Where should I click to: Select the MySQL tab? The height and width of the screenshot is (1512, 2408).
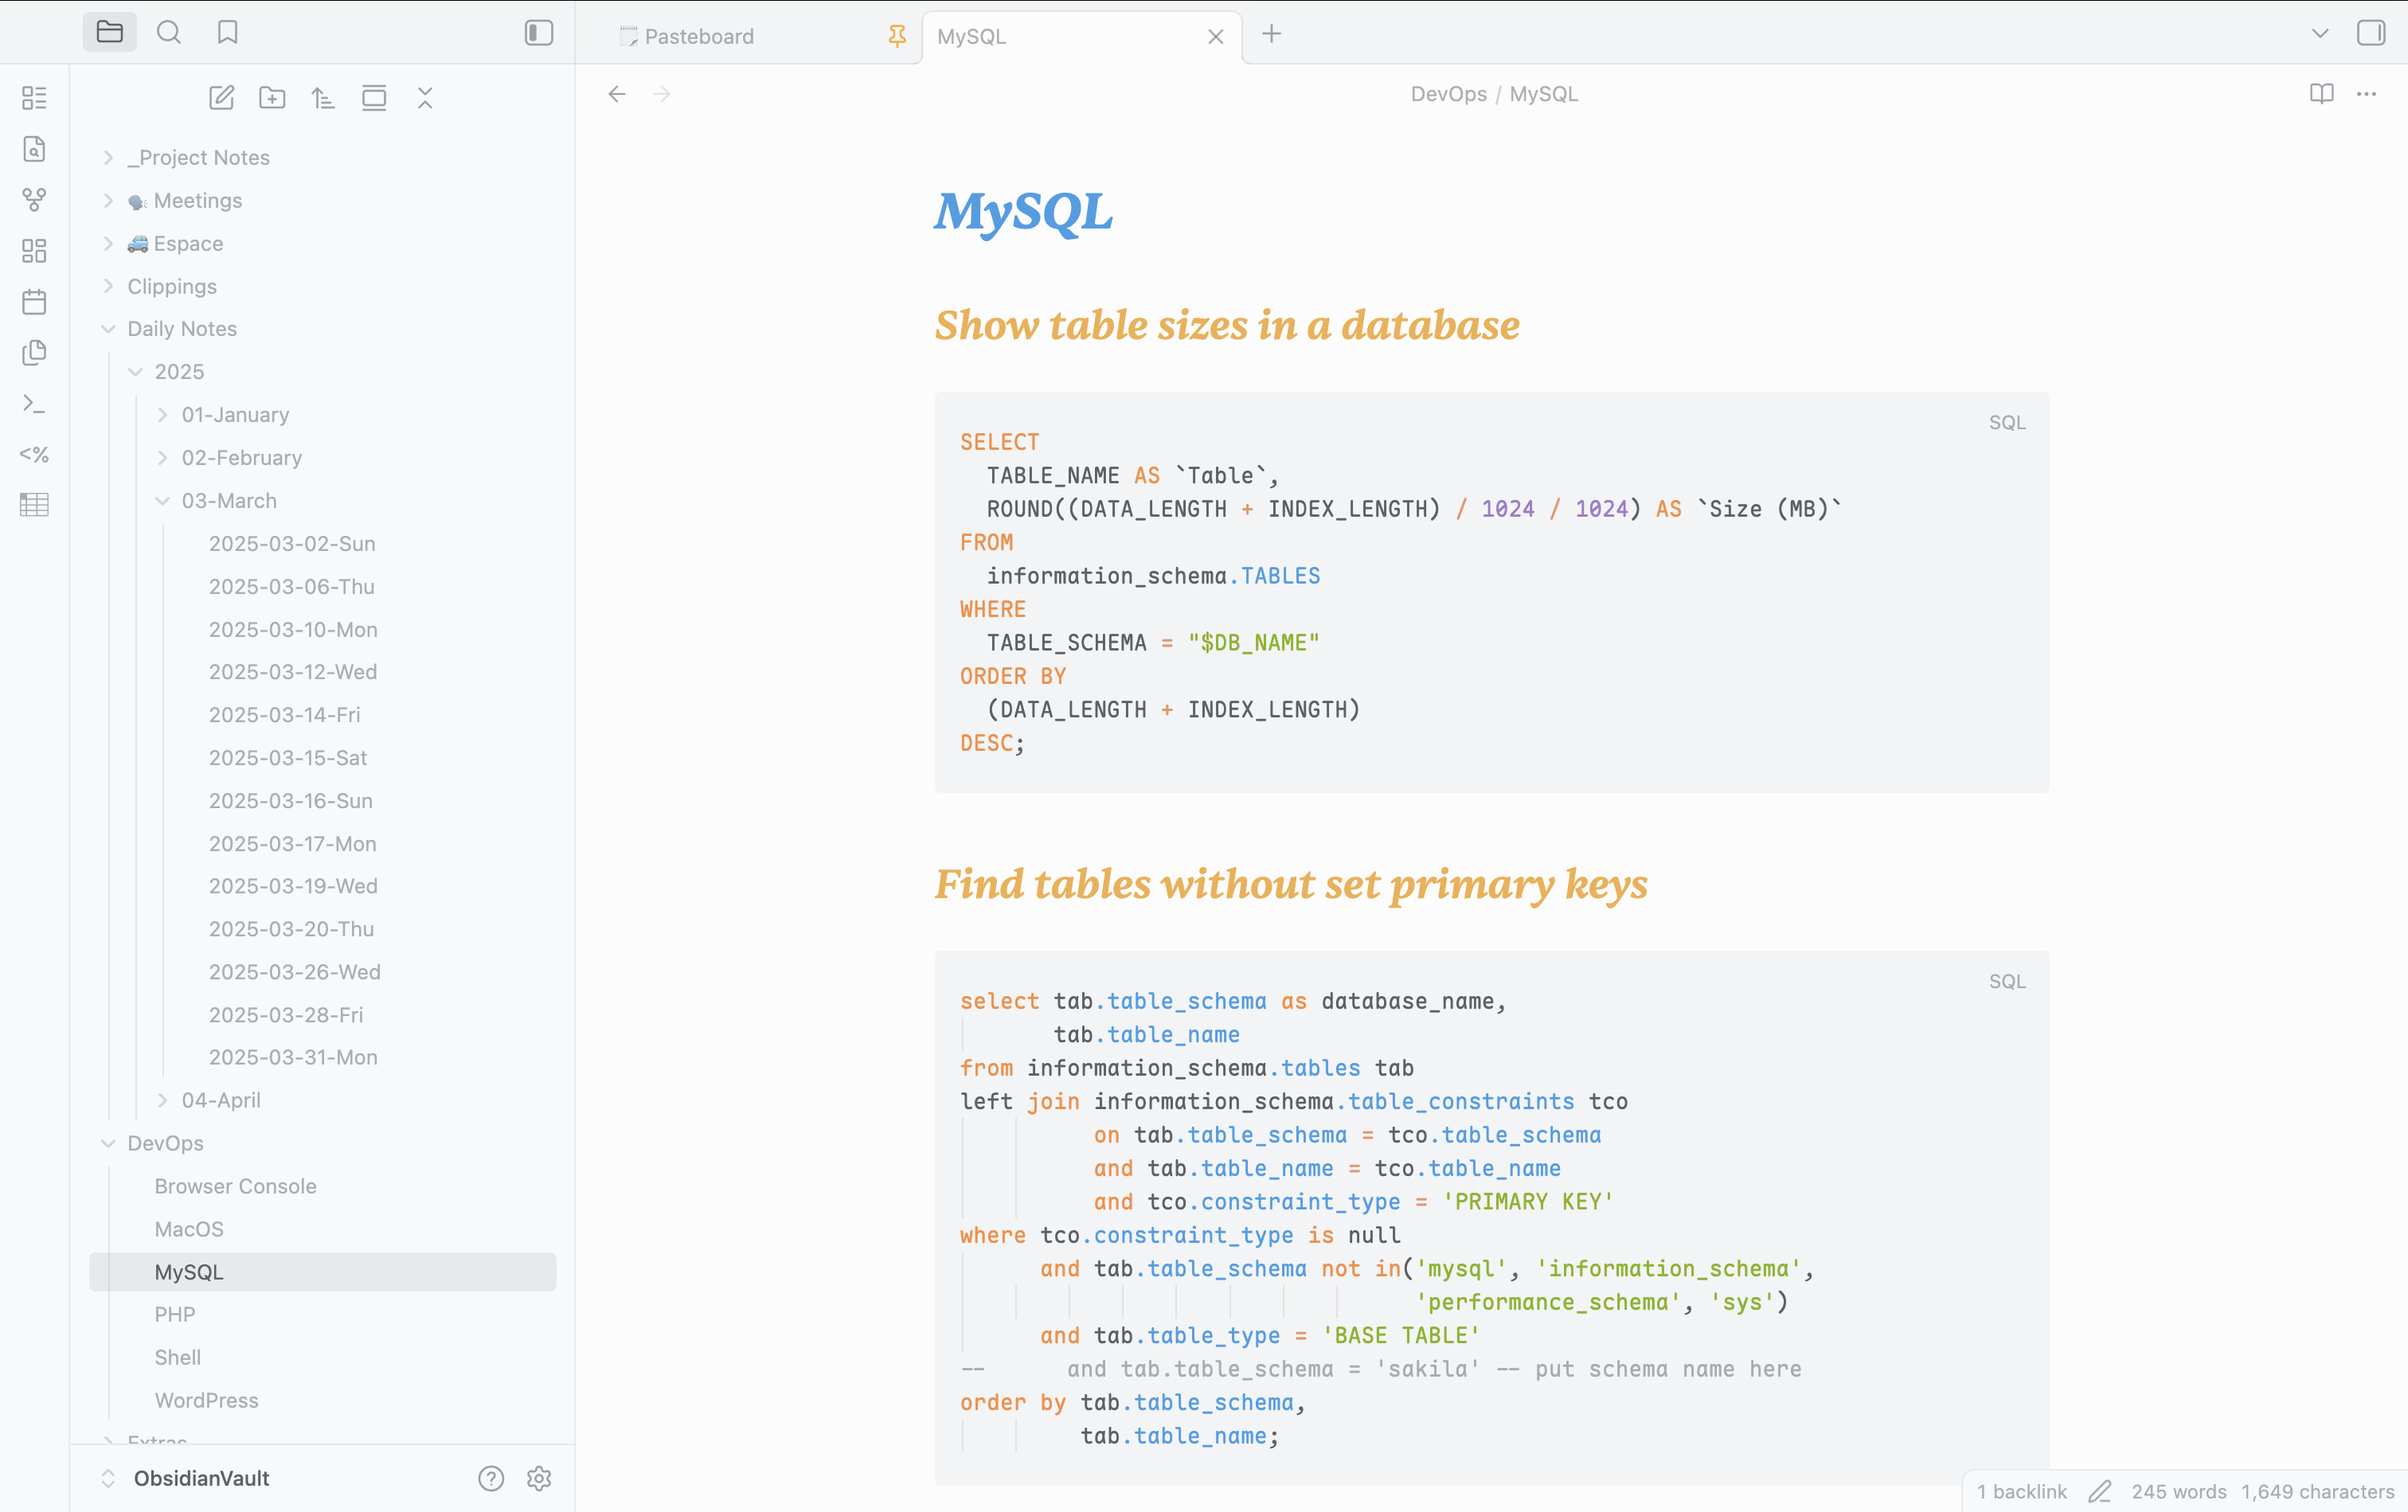pos(1082,37)
